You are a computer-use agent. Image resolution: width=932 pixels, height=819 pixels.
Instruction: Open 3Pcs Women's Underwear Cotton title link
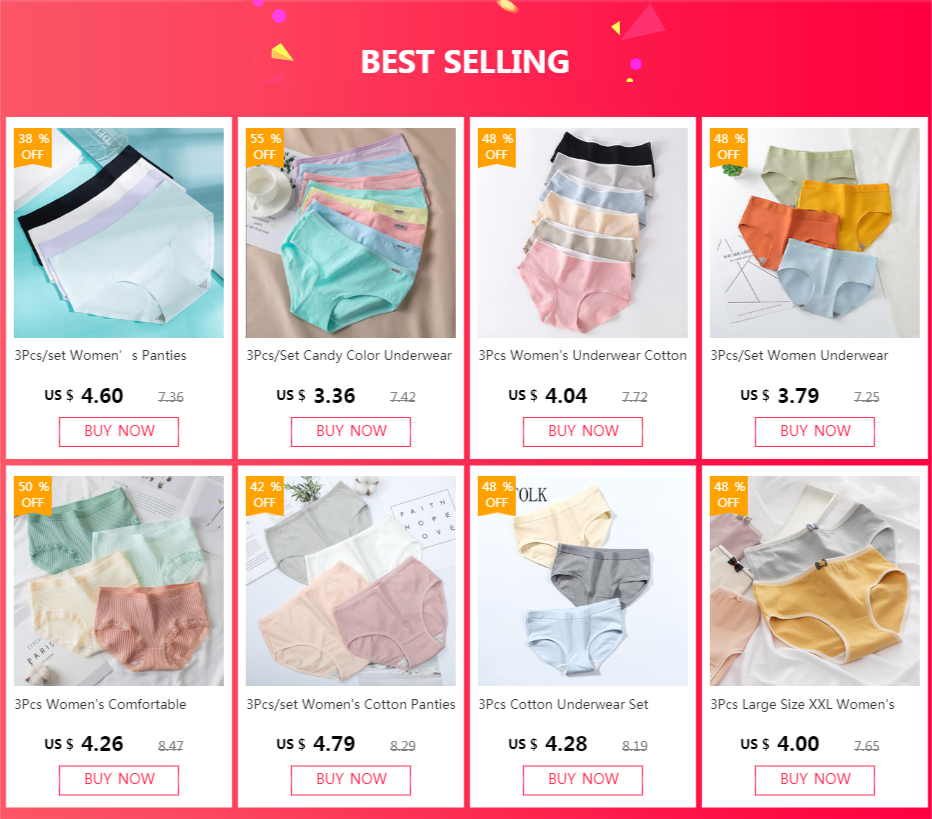click(x=582, y=355)
